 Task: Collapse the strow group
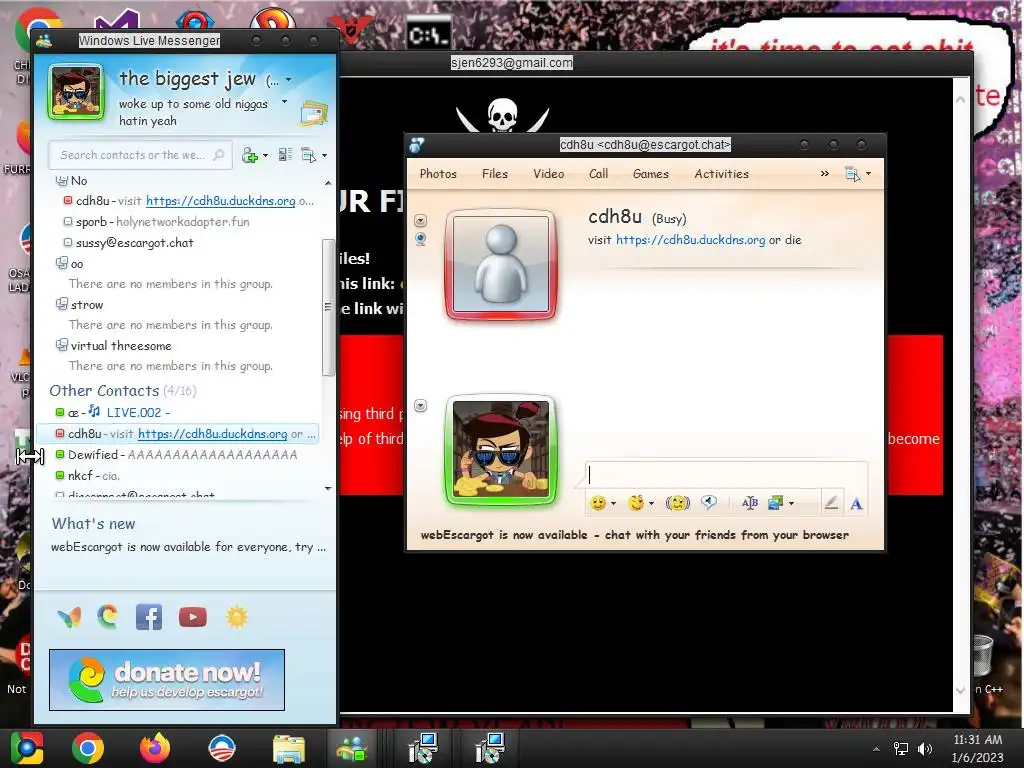(x=61, y=304)
